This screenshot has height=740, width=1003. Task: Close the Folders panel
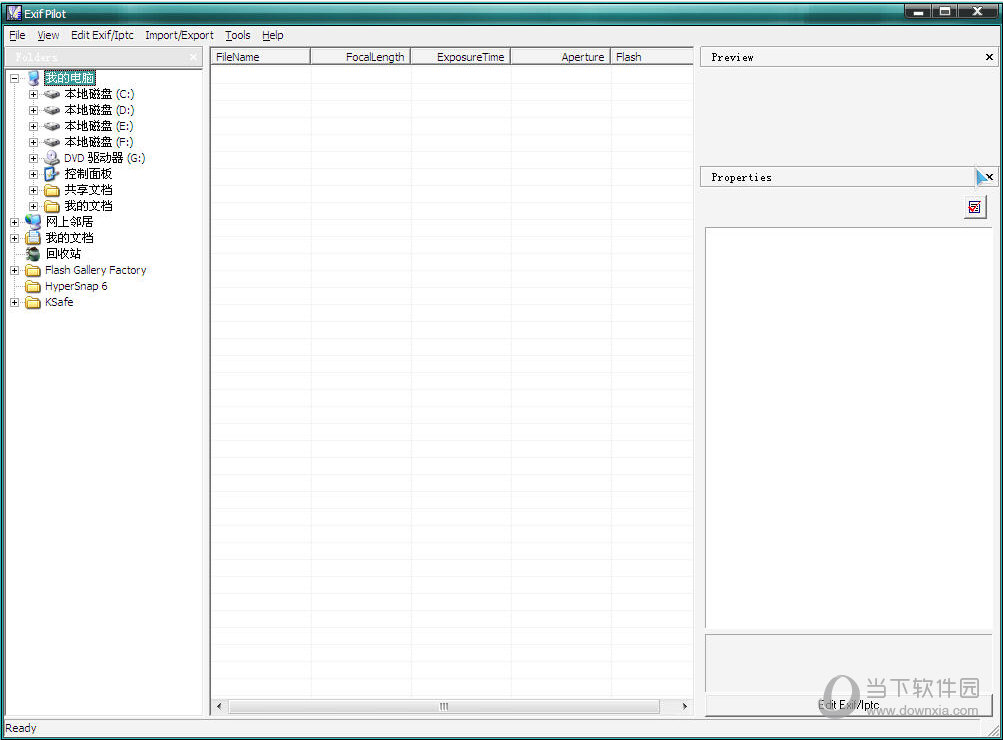(x=193, y=57)
